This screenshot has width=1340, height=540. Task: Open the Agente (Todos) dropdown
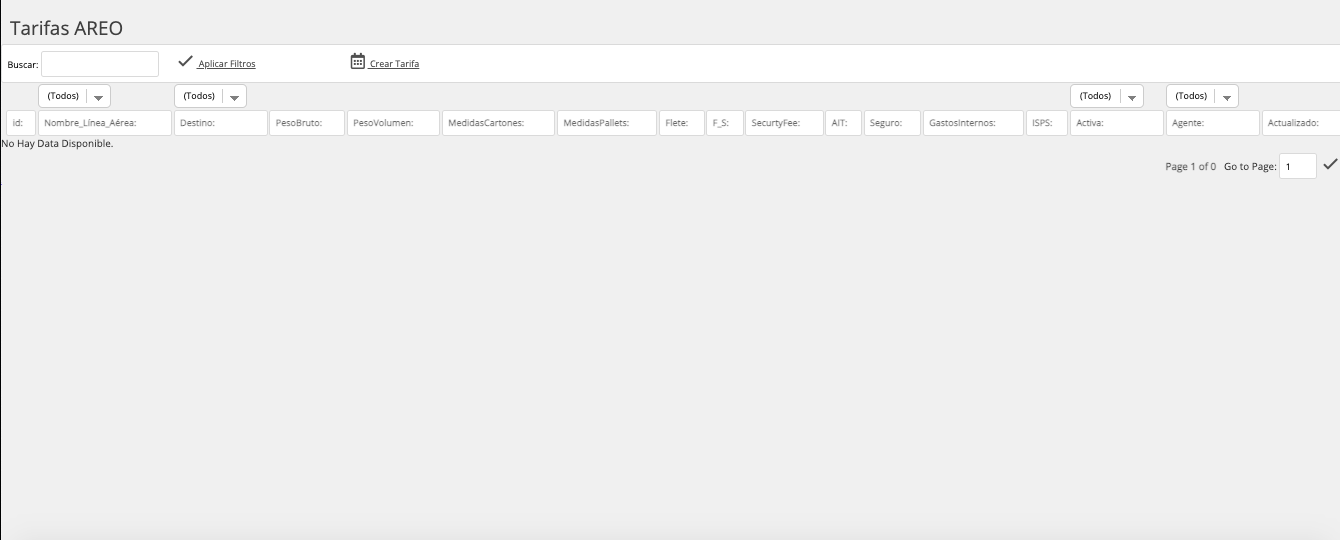[1203, 96]
